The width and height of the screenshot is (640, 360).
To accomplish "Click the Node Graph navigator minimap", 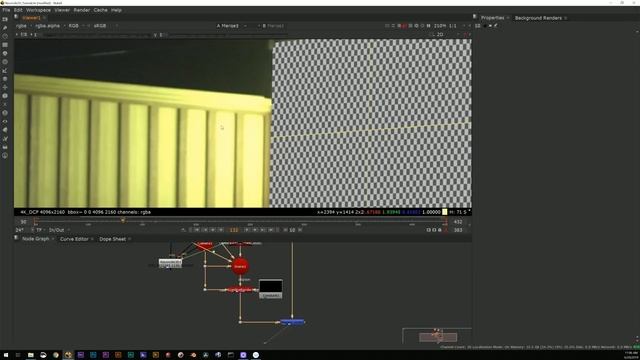I will pyautogui.click(x=437, y=336).
